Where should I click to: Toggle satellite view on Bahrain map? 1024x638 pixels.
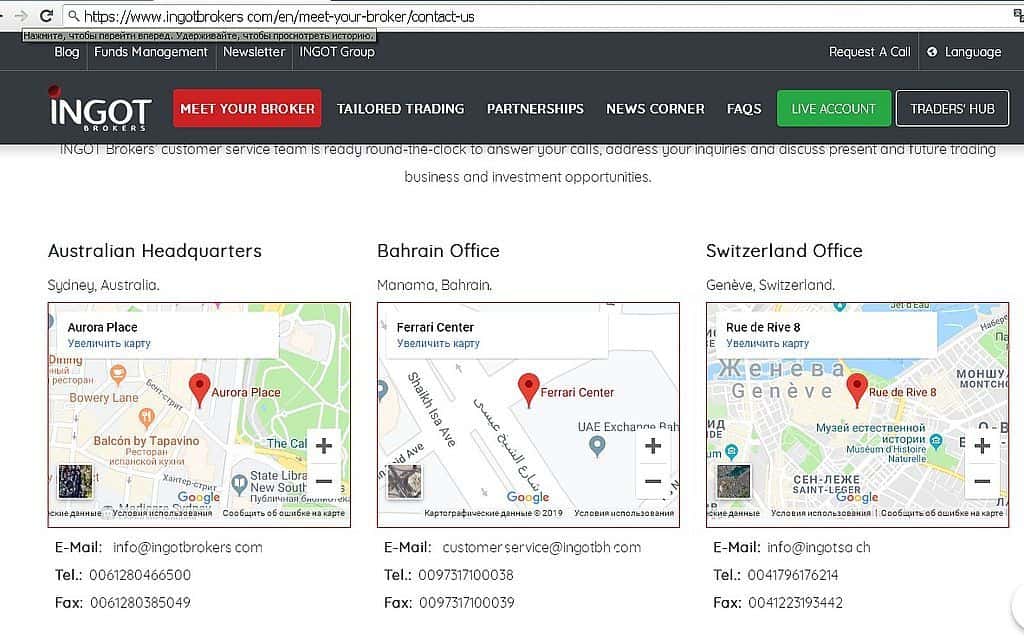click(x=404, y=481)
